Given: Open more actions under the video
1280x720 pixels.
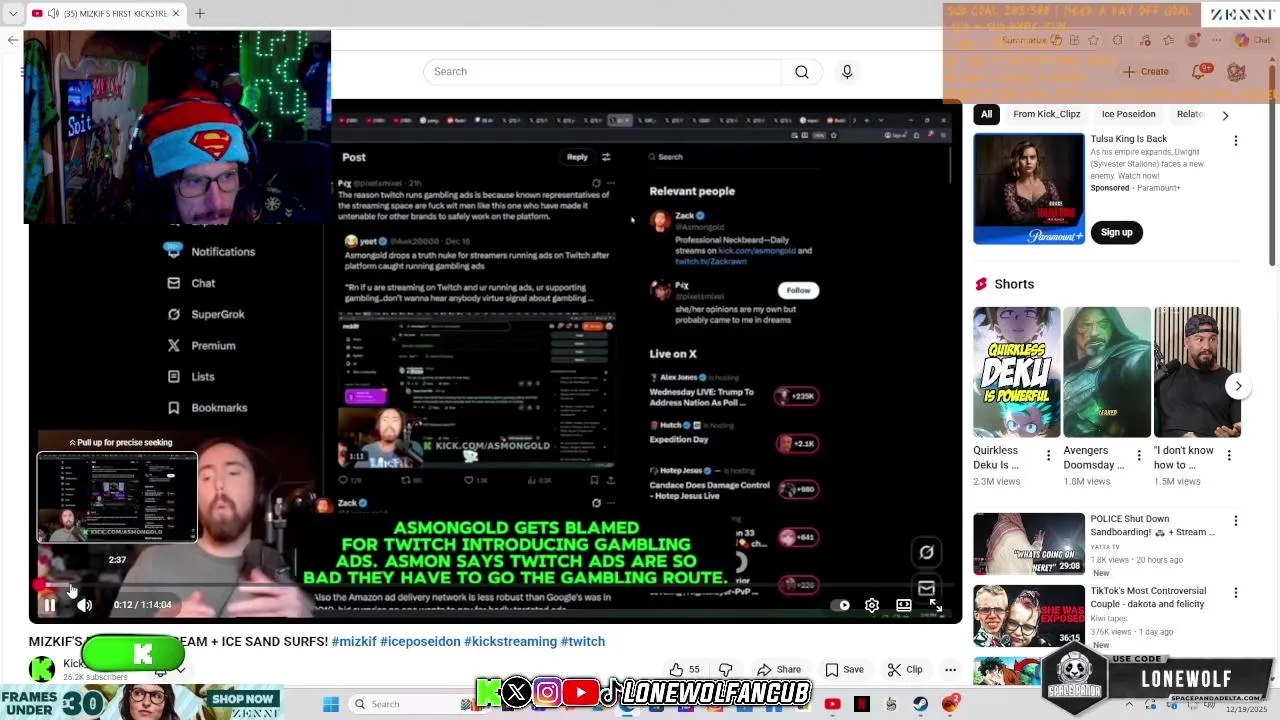Looking at the screenshot, I should 950,670.
